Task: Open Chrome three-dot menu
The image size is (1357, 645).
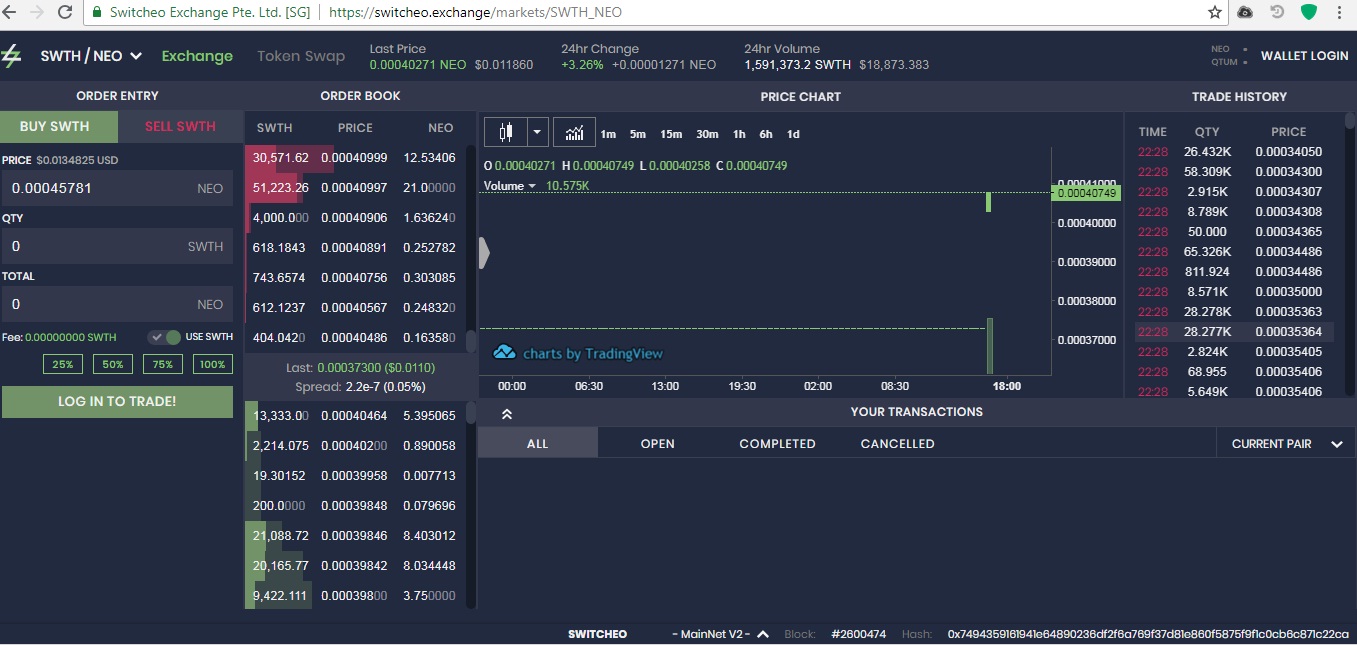Action: [1339, 13]
